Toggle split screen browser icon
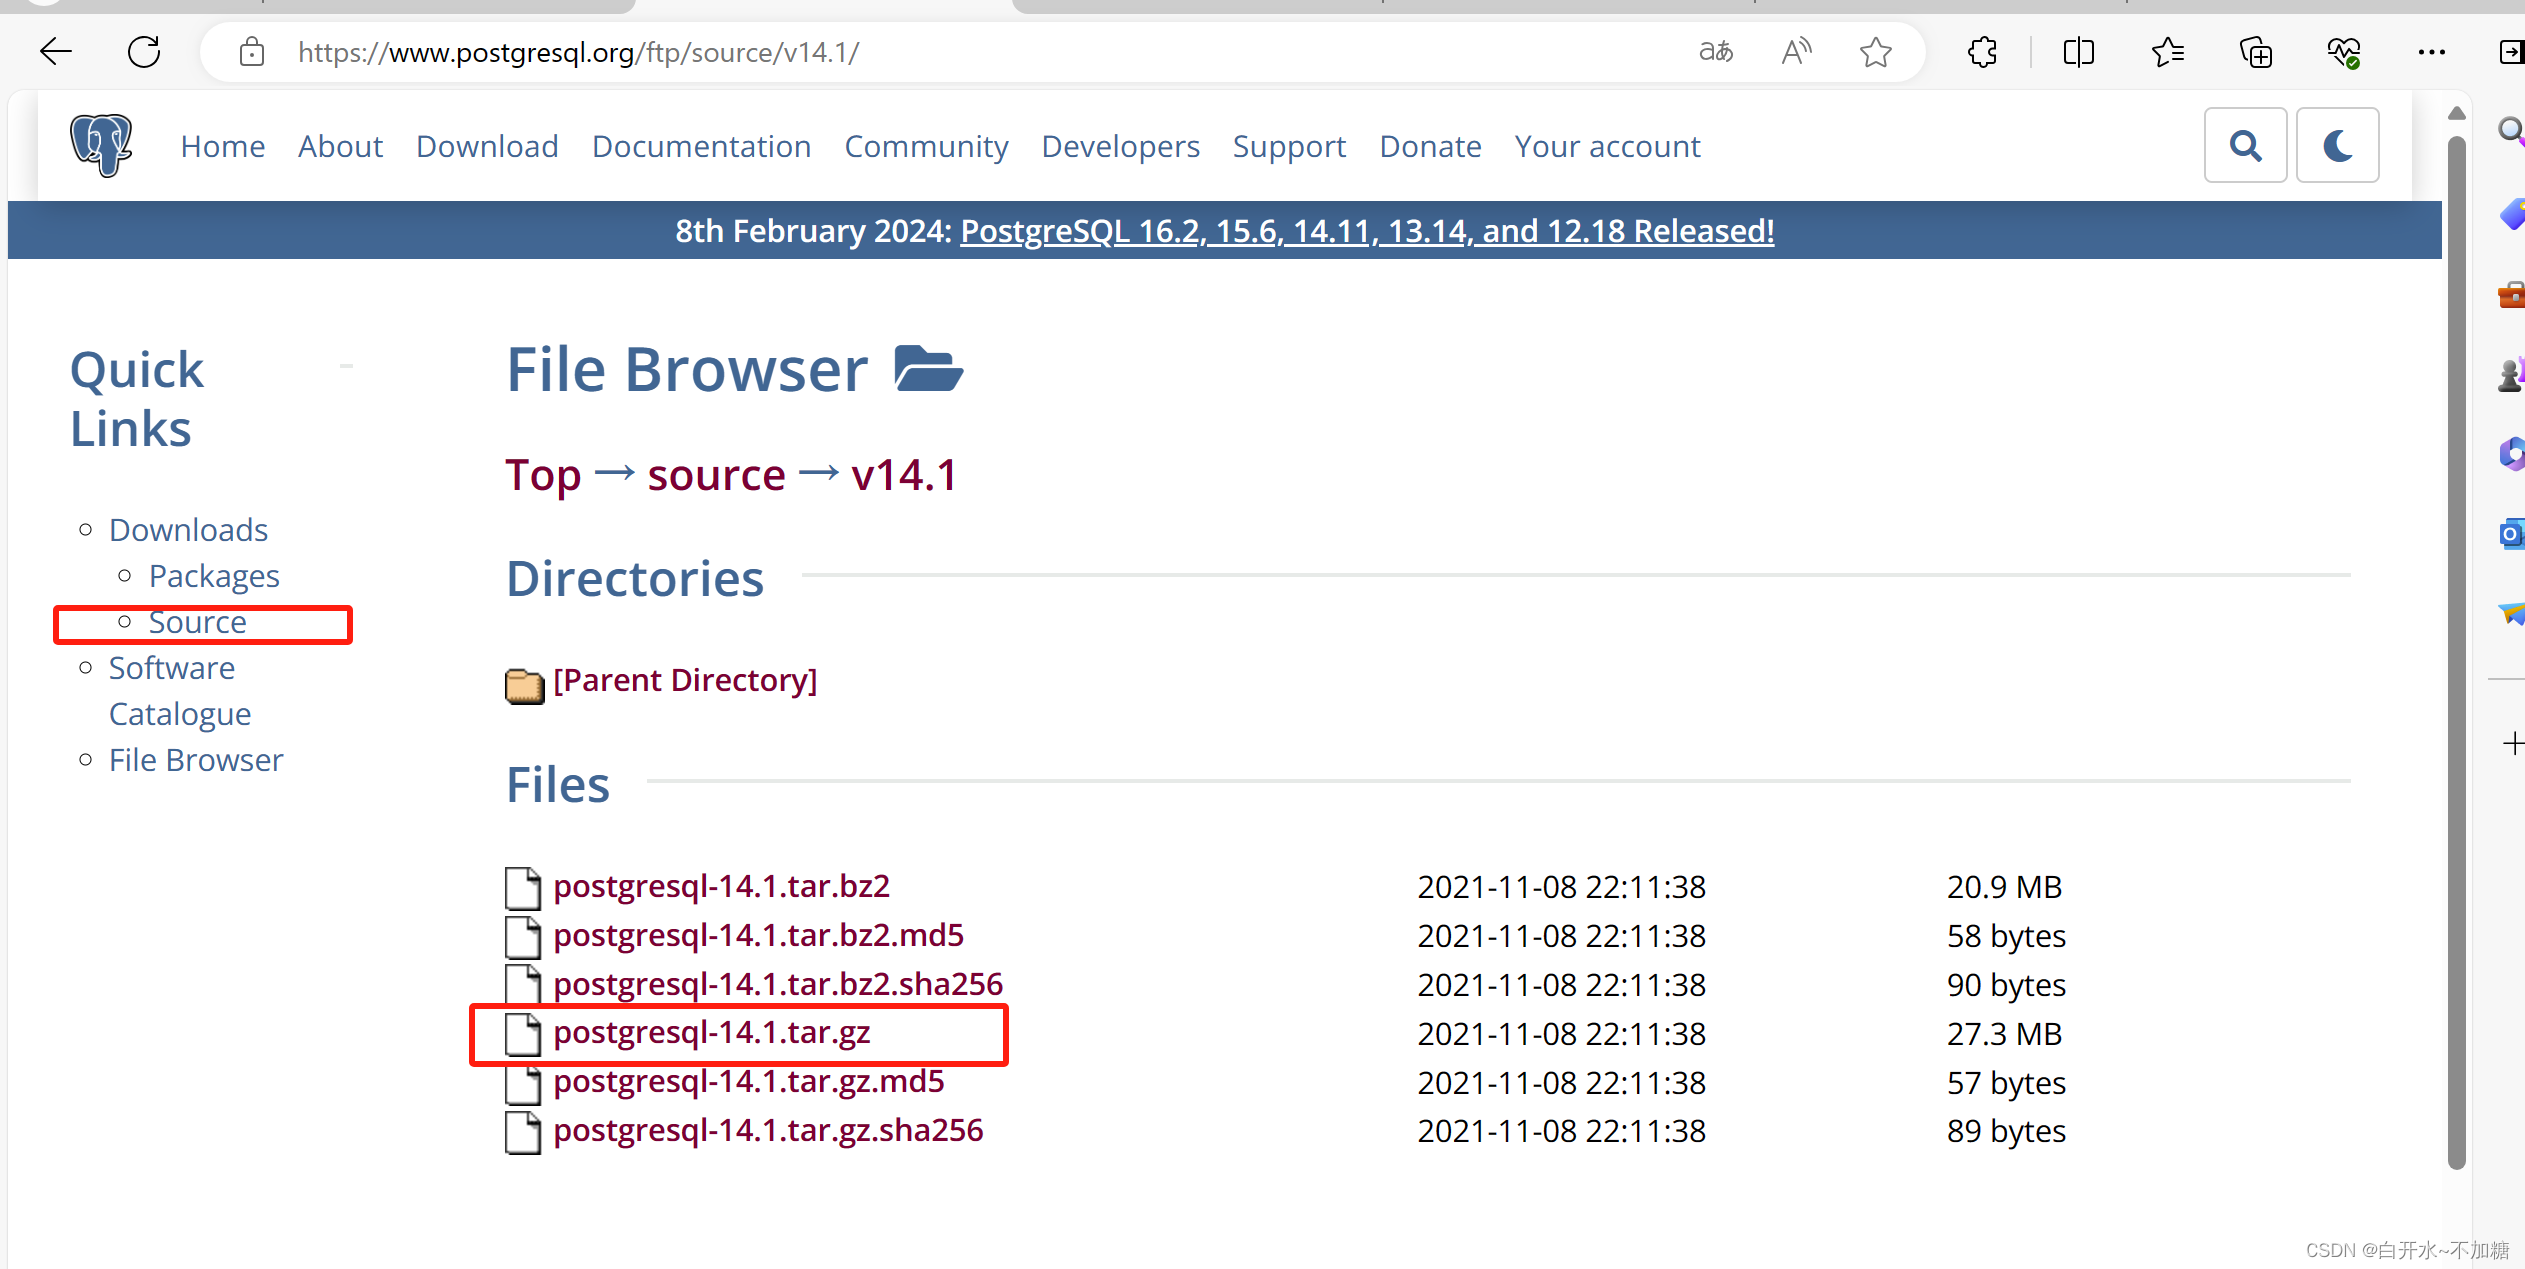This screenshot has width=2525, height=1269. 2078,52
